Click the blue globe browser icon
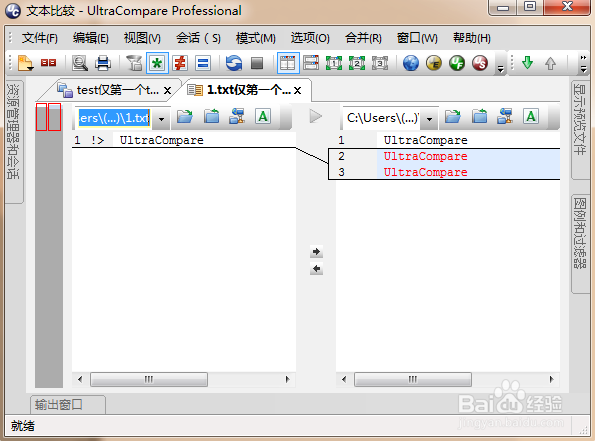Screen dimensions: 595x441 [411, 63]
